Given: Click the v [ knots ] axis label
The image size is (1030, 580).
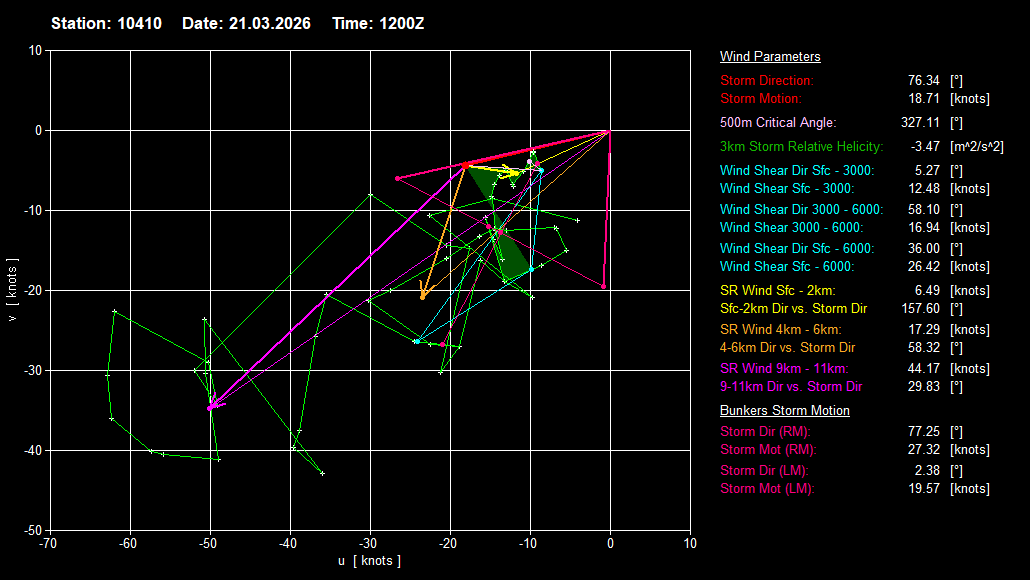Looking at the screenshot, I should tap(12, 290).
